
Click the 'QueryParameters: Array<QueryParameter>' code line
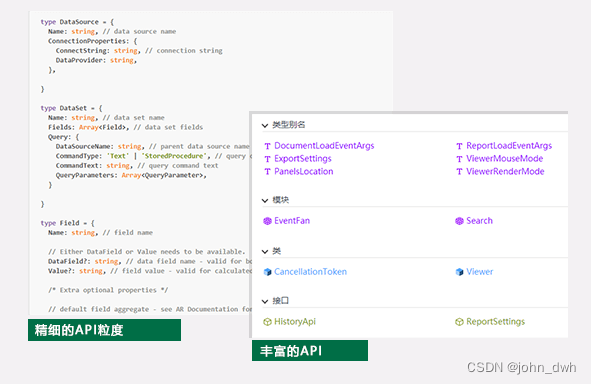coord(131,175)
